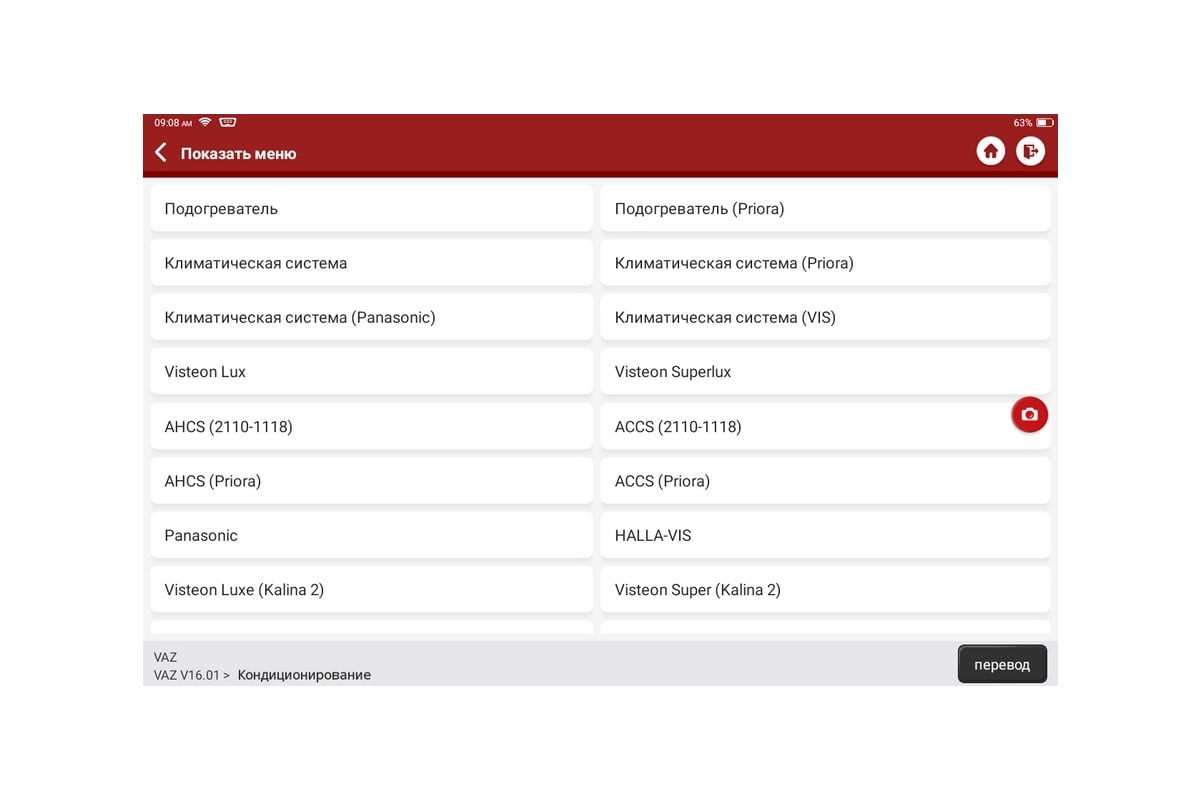Select the HALLA-VIS system
The width and height of the screenshot is (1200, 800).
coord(825,535)
